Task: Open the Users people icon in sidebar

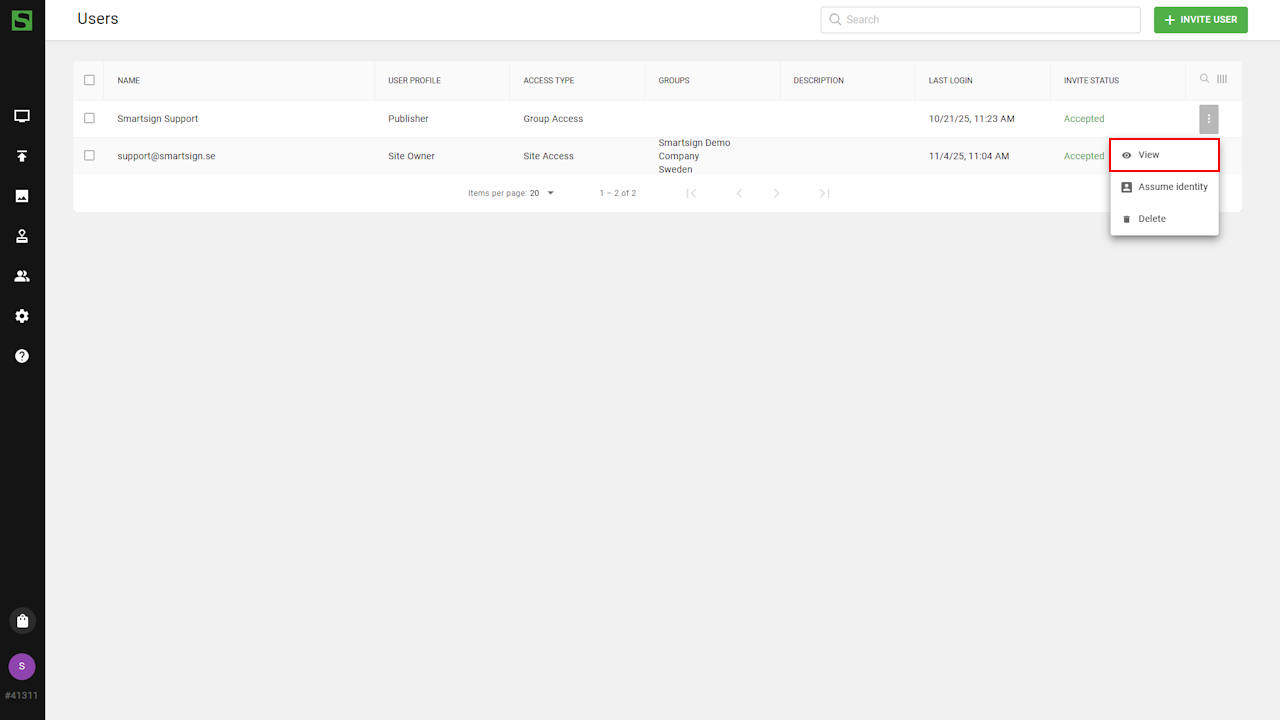Action: pyautogui.click(x=22, y=276)
